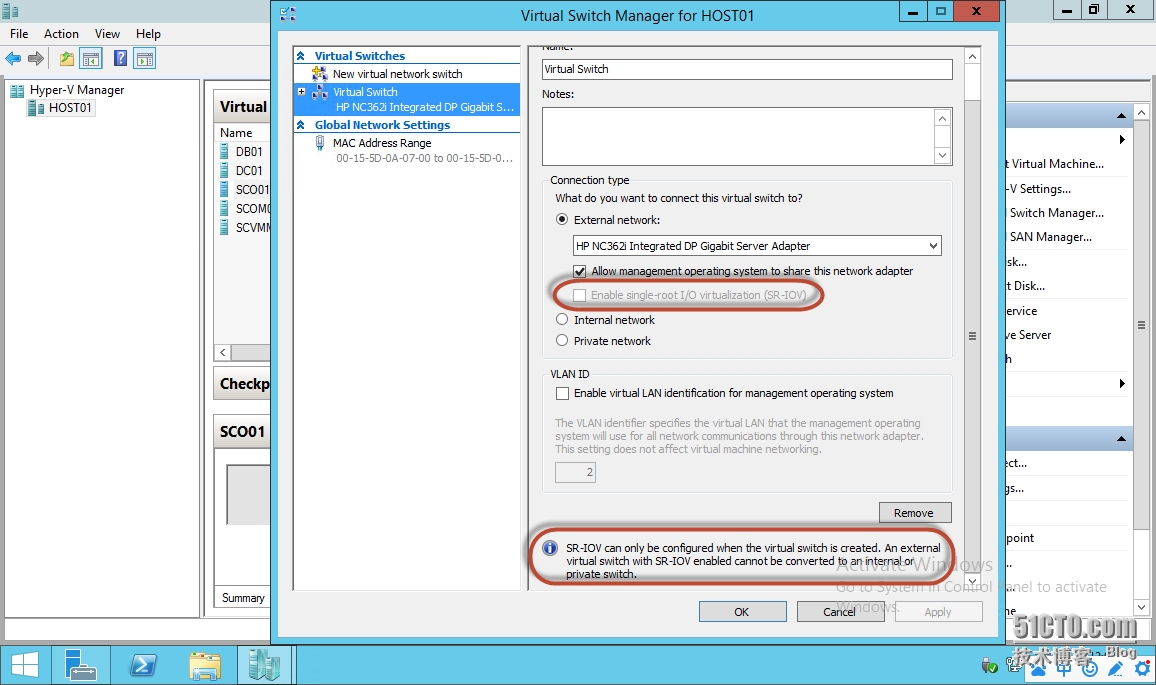This screenshot has width=1156, height=685.
Task: Select the Hyper-V Manager root node
Action: pos(68,90)
